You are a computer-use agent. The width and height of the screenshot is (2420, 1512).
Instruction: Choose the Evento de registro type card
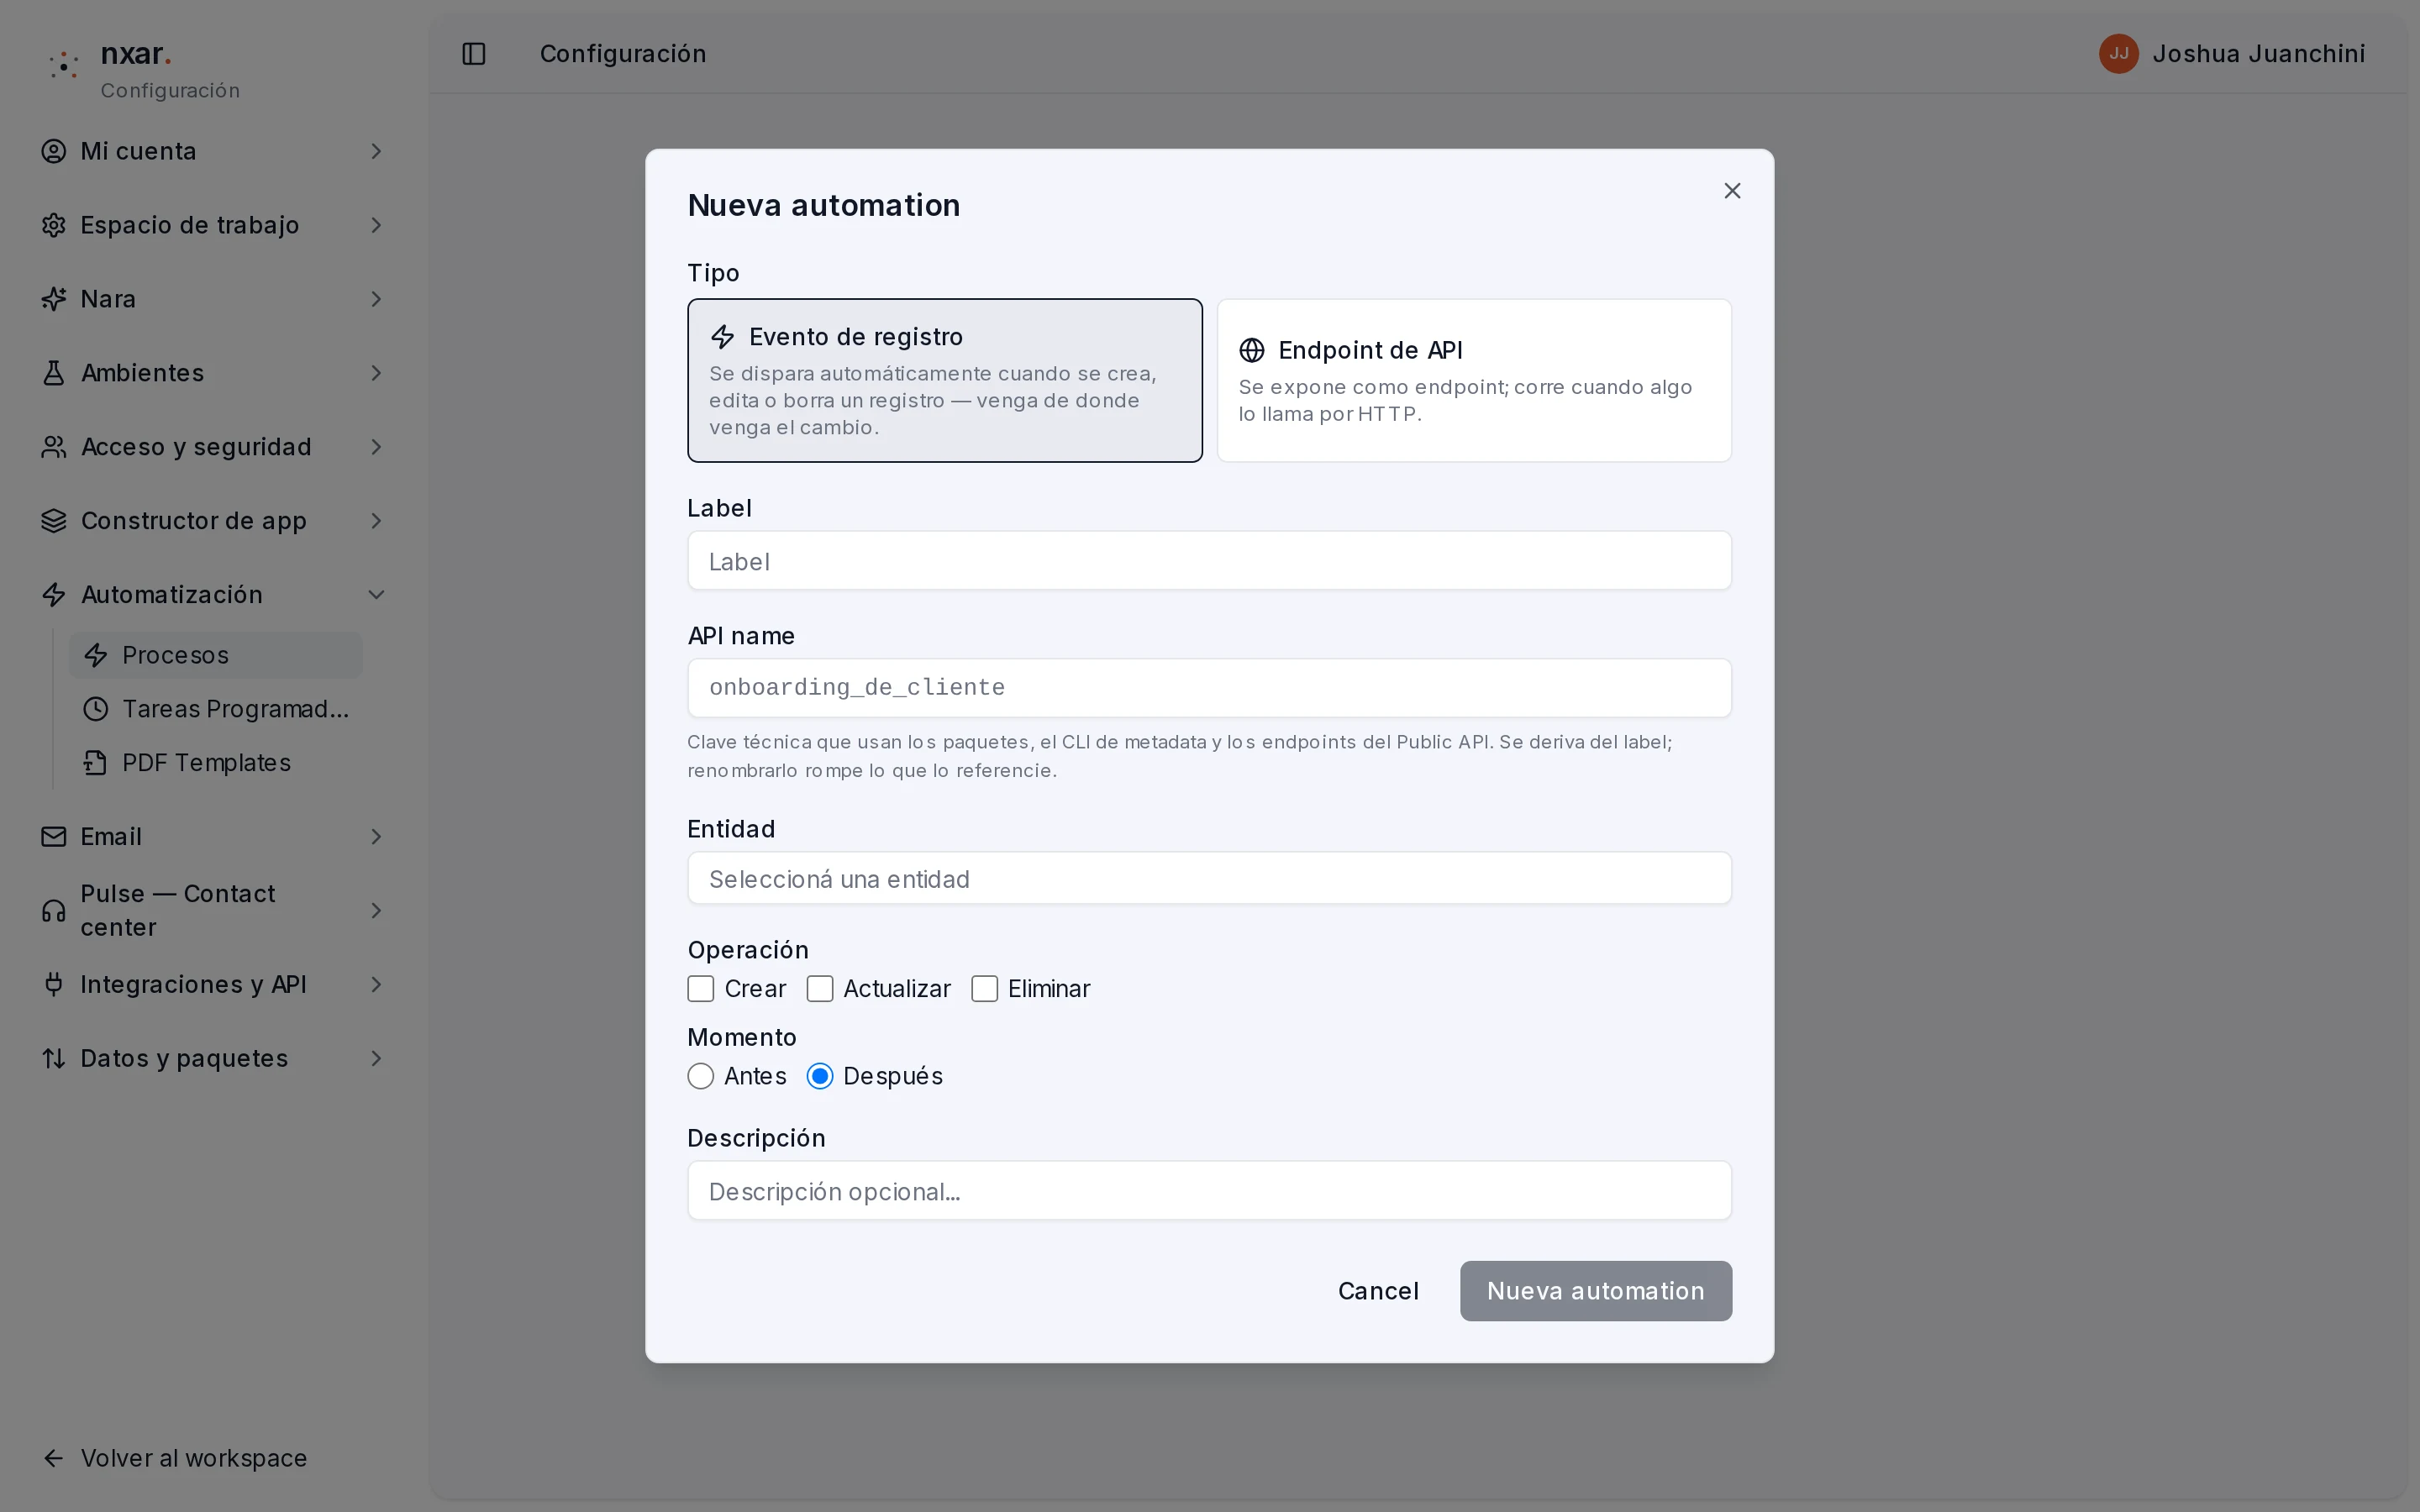pos(945,381)
